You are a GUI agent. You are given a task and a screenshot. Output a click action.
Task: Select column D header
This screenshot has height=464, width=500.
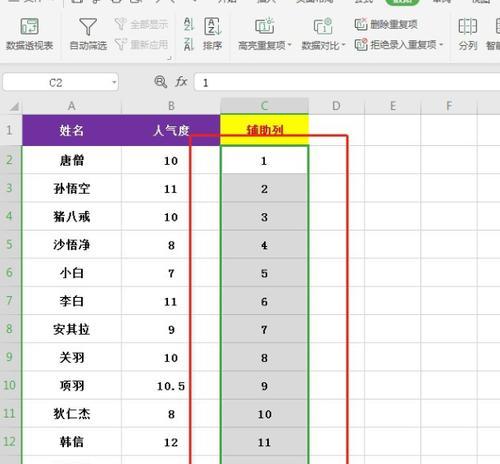(337, 106)
